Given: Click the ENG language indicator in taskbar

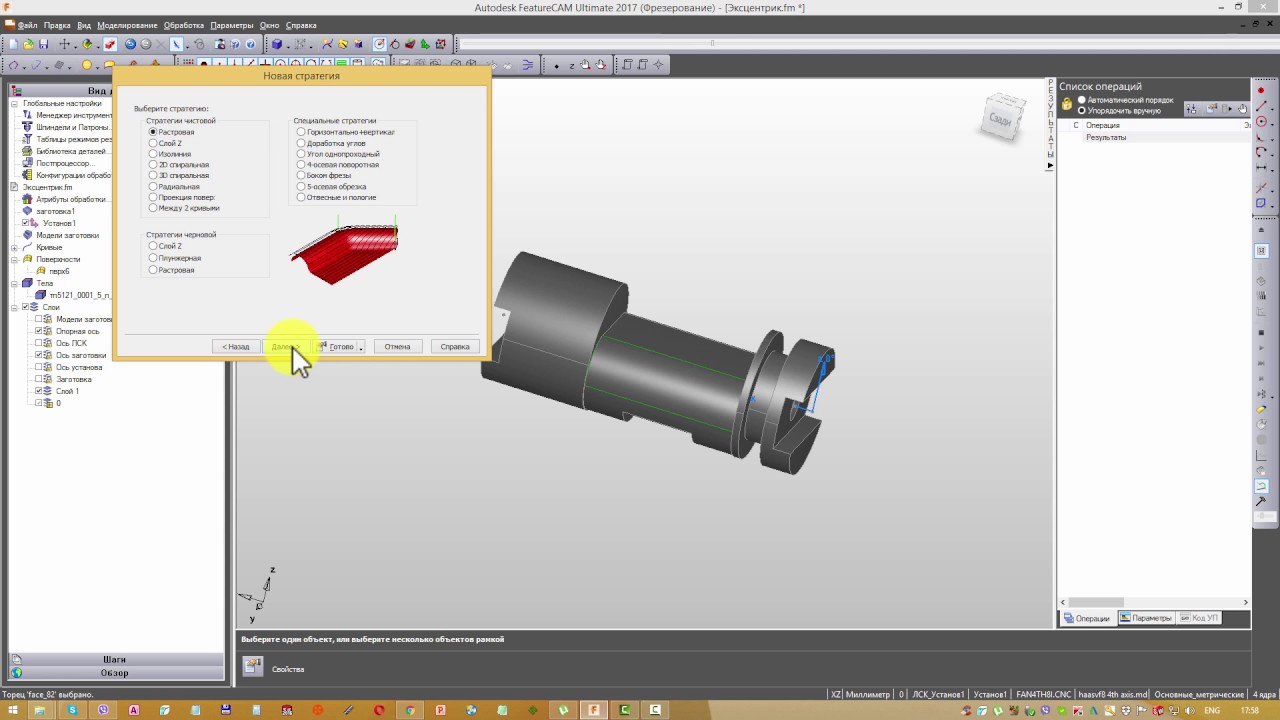Looking at the screenshot, I should (1212, 710).
